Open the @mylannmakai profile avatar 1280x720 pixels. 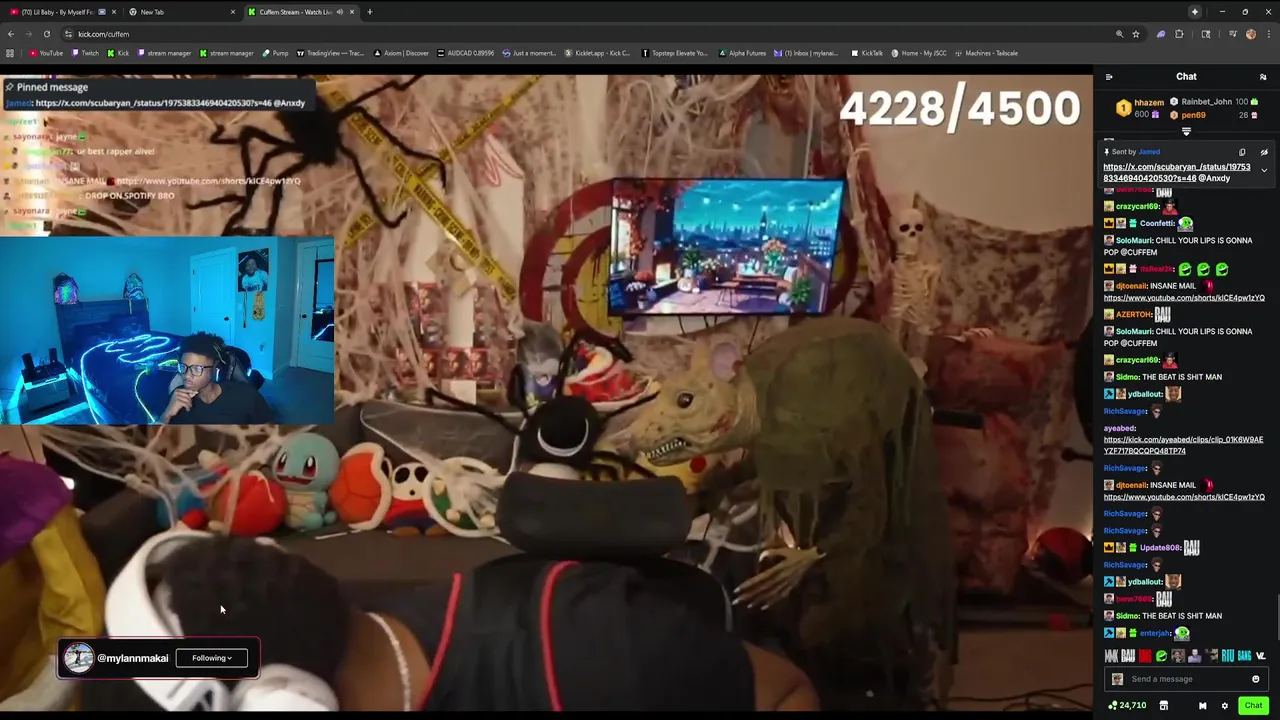click(79, 658)
